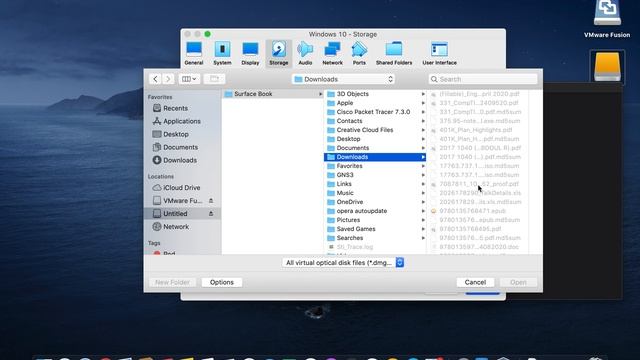The image size is (640, 360).
Task: Go back in the file dialog
Action: 155,79
